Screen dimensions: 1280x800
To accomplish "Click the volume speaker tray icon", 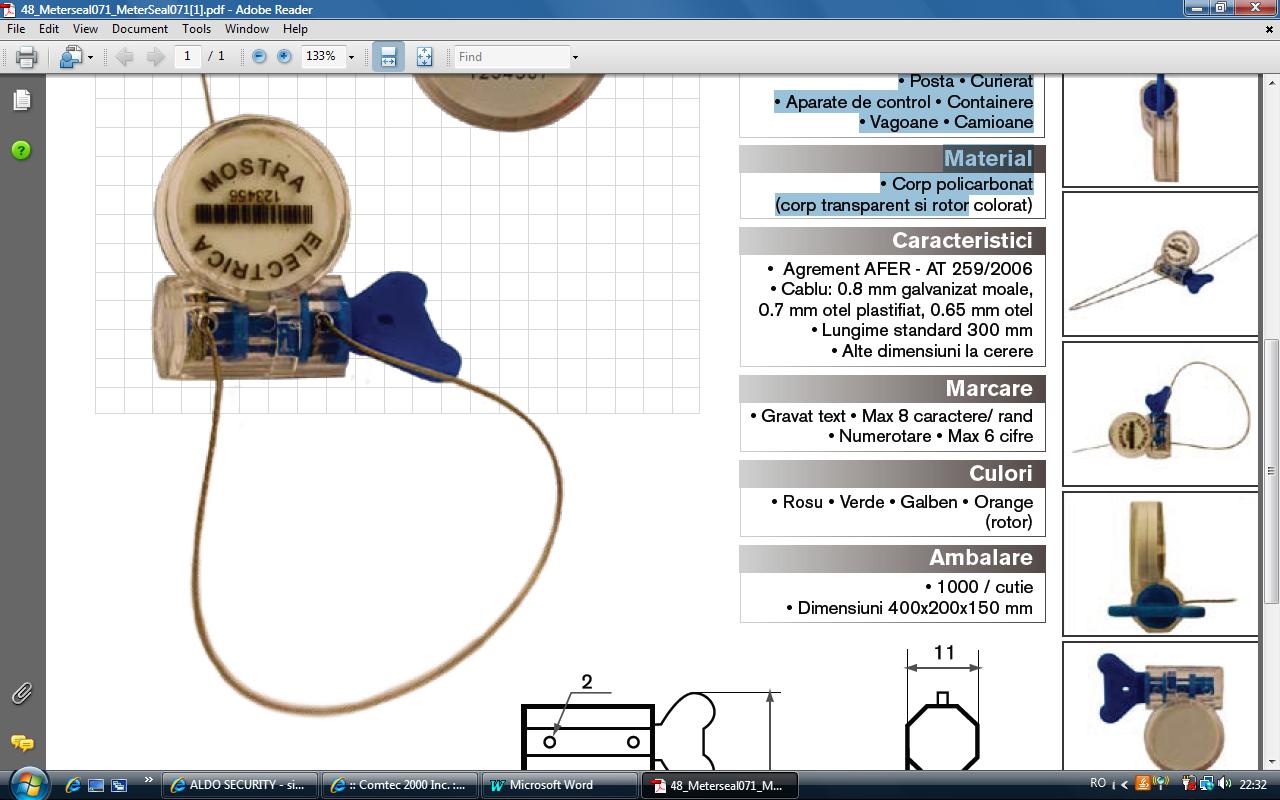I will [x=1225, y=784].
